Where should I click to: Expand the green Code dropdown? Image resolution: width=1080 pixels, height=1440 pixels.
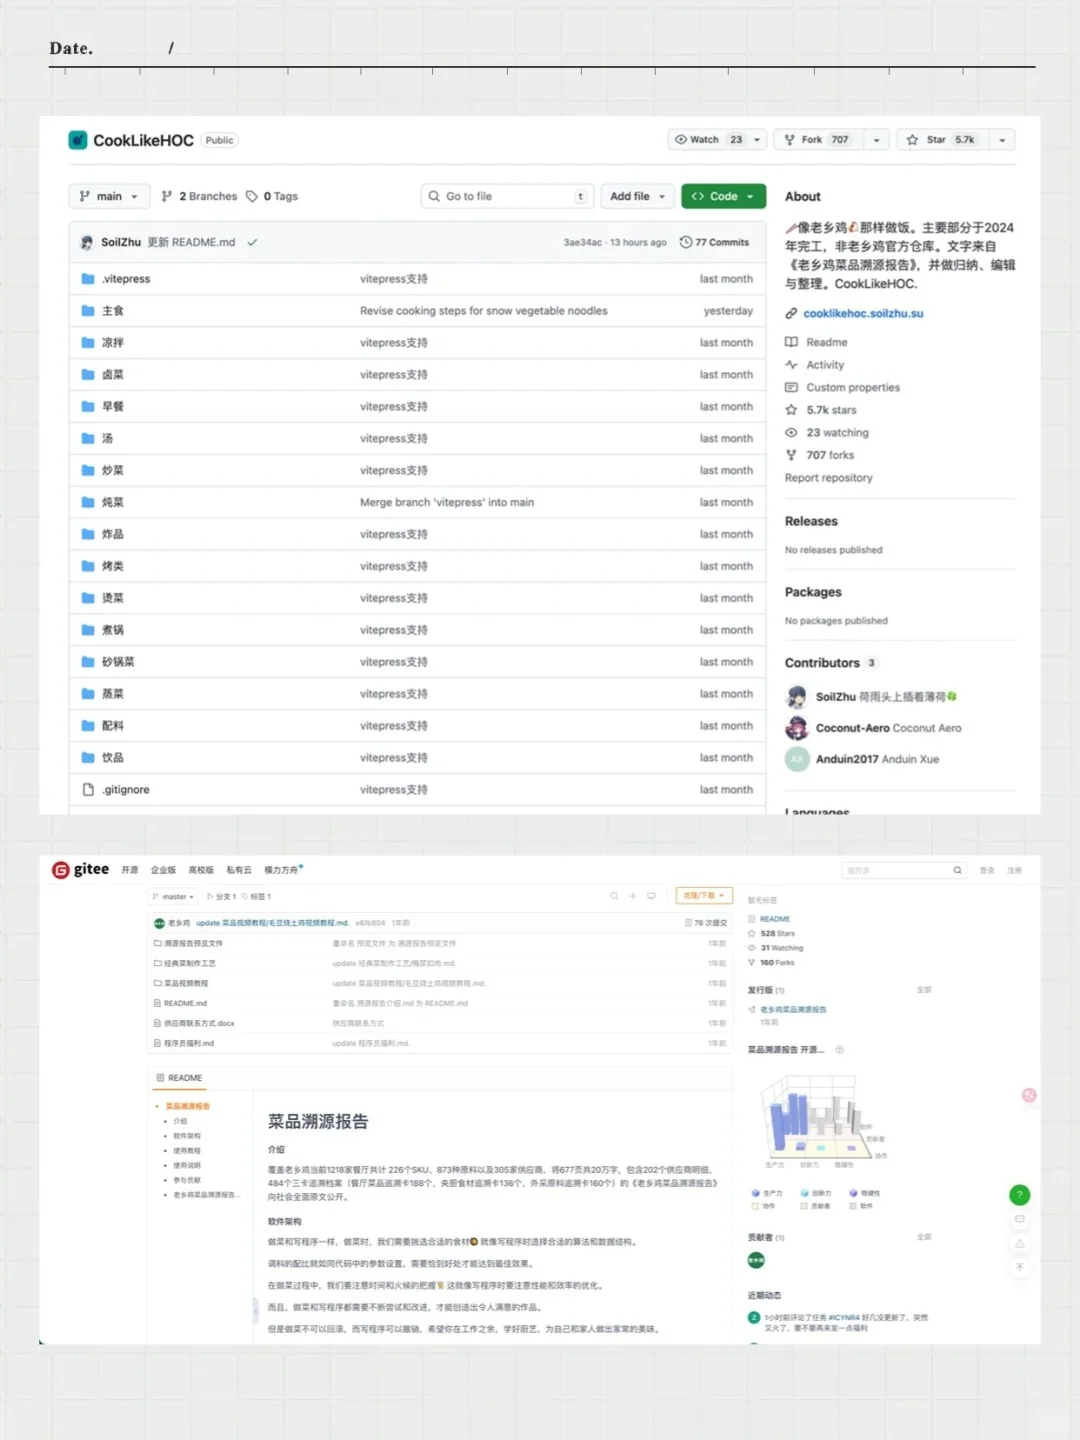coord(722,196)
